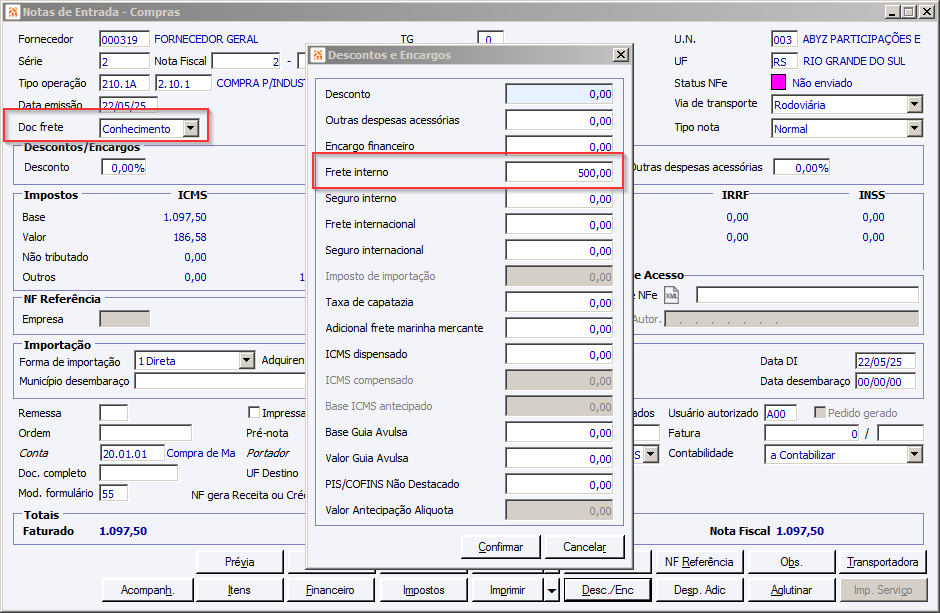Image resolution: width=940 pixels, height=613 pixels.
Task: Click the ICMS dispensado field
Action: [559, 354]
